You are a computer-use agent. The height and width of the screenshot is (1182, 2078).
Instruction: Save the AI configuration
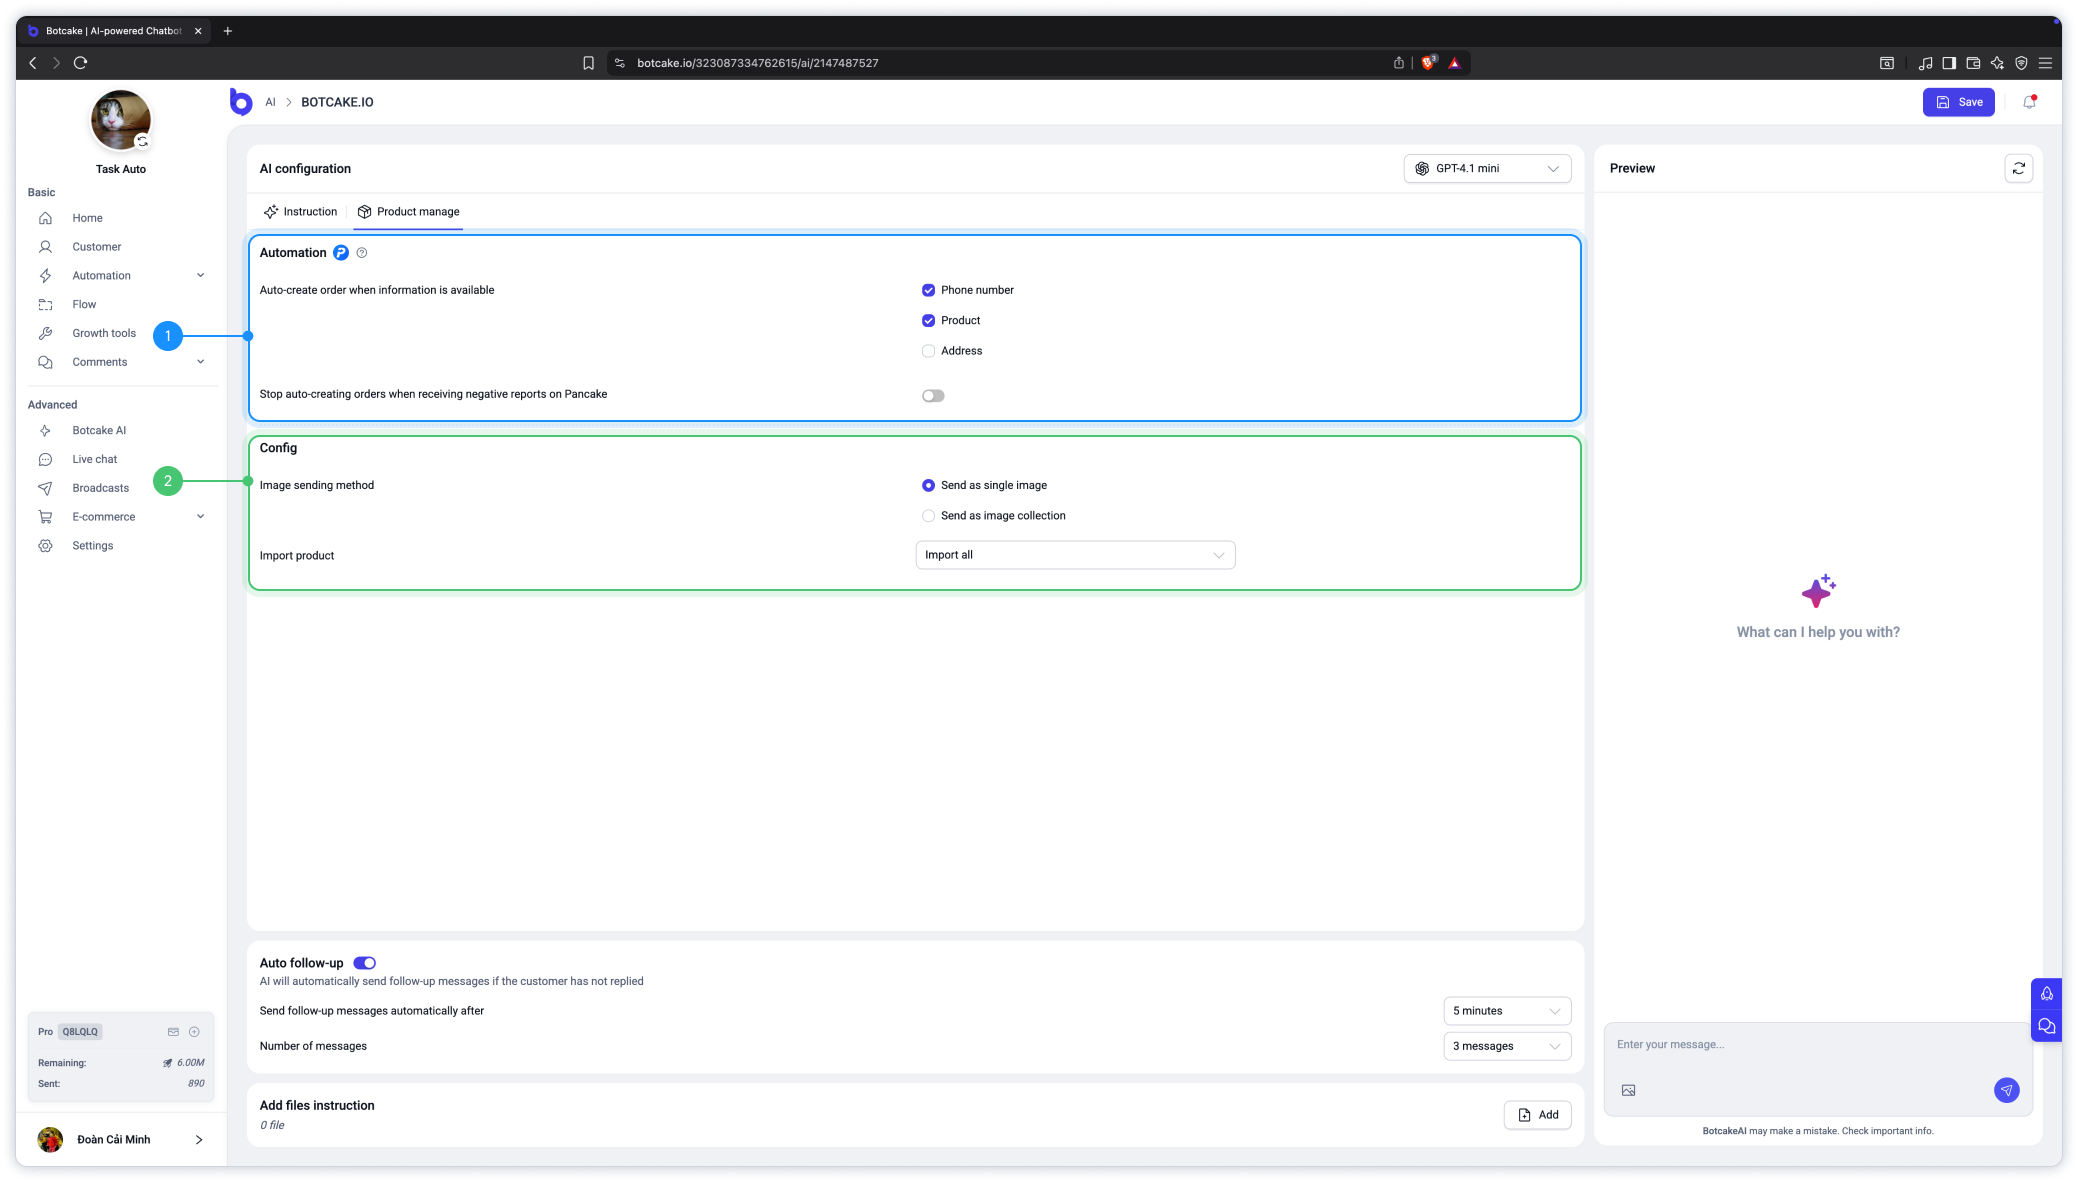[x=1958, y=102]
